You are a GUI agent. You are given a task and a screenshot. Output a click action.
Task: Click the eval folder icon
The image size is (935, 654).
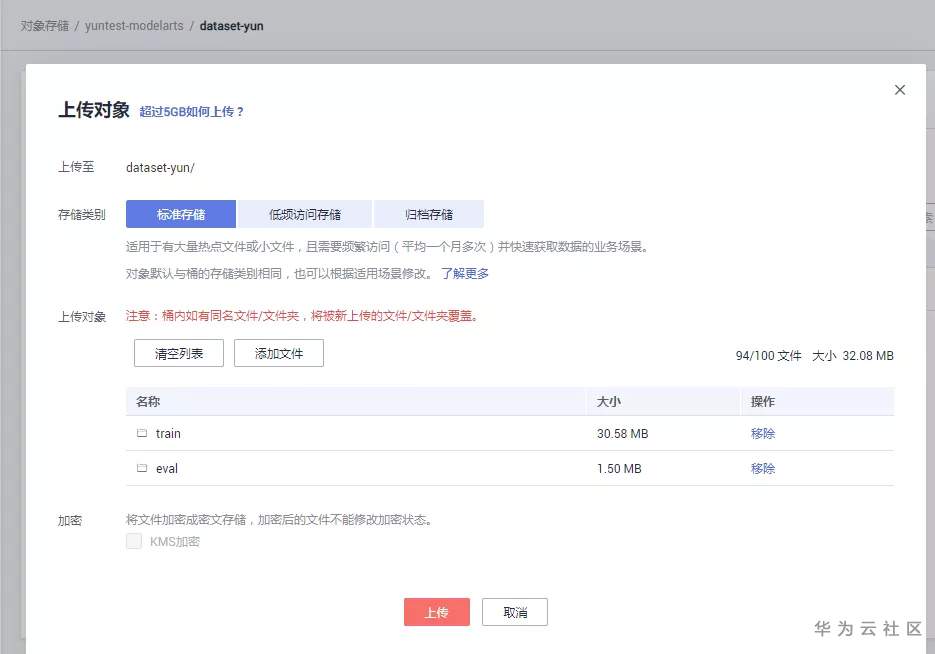pos(142,468)
